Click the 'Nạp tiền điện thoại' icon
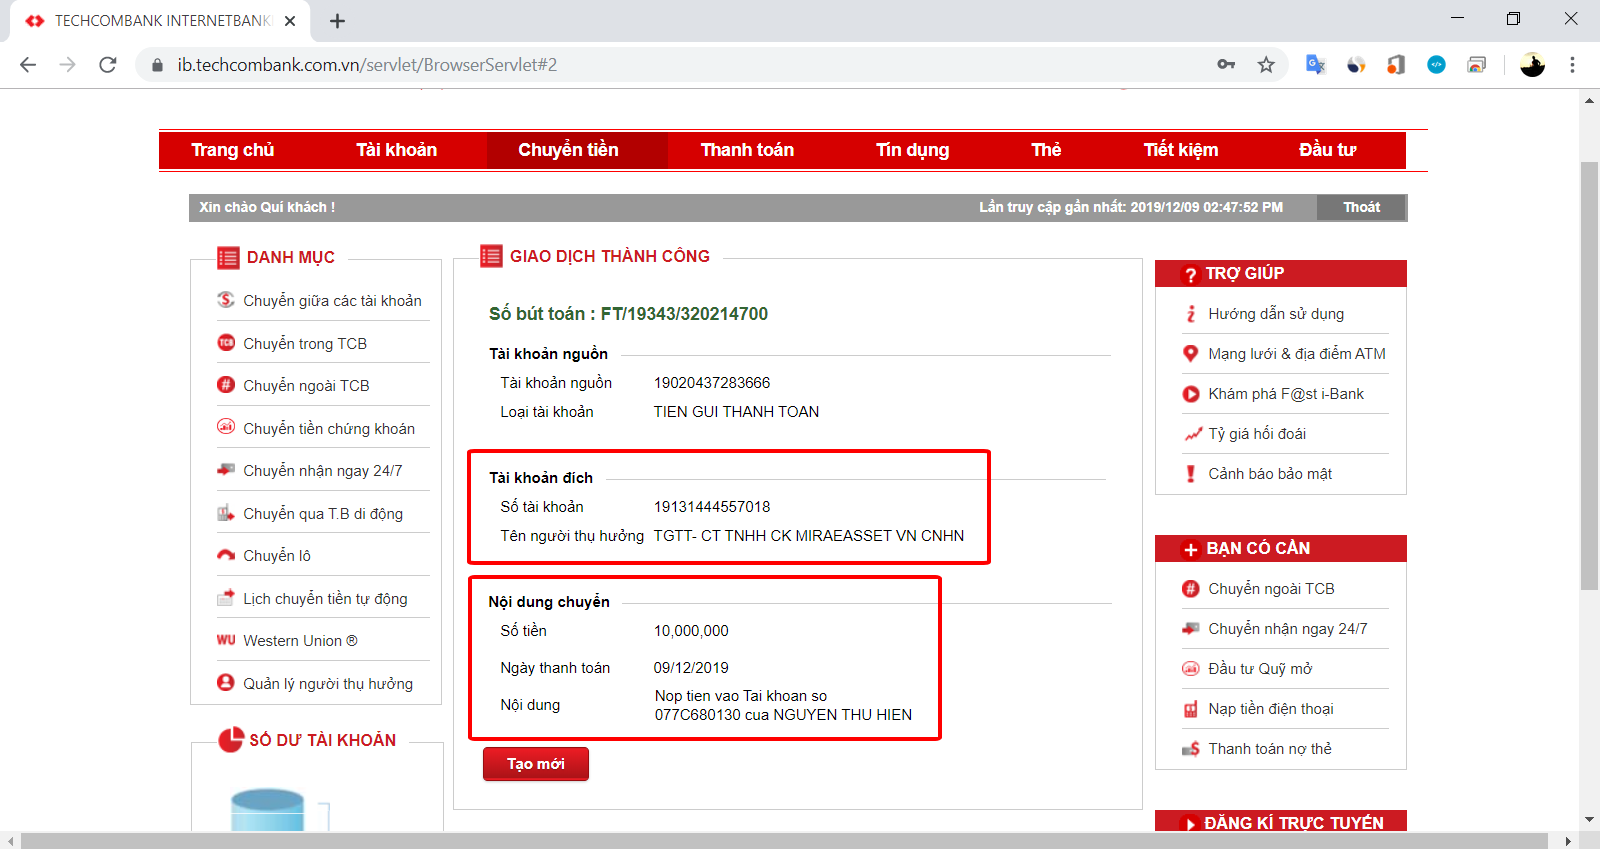The width and height of the screenshot is (1600, 849). pyautogui.click(x=1191, y=709)
